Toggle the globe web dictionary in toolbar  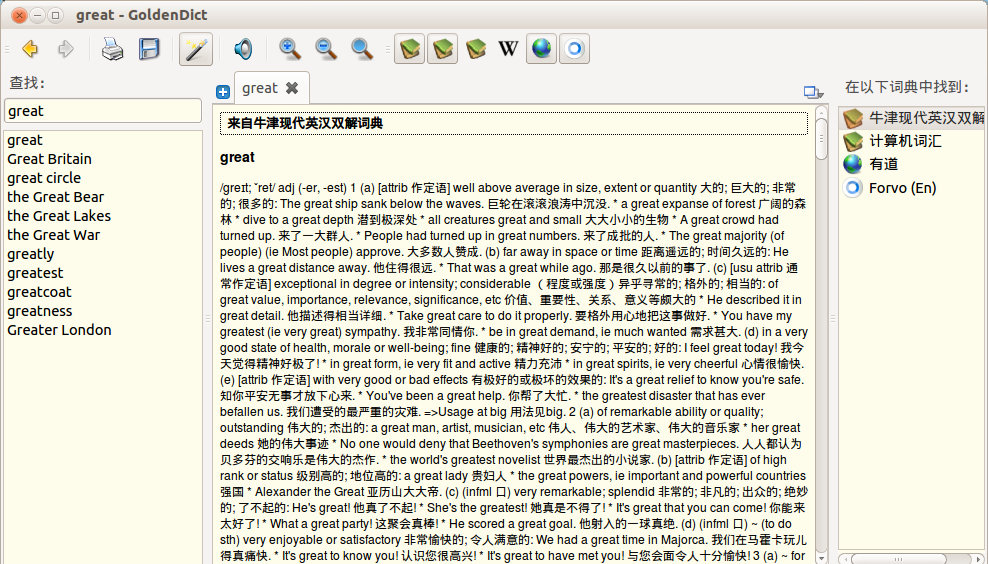tap(541, 49)
